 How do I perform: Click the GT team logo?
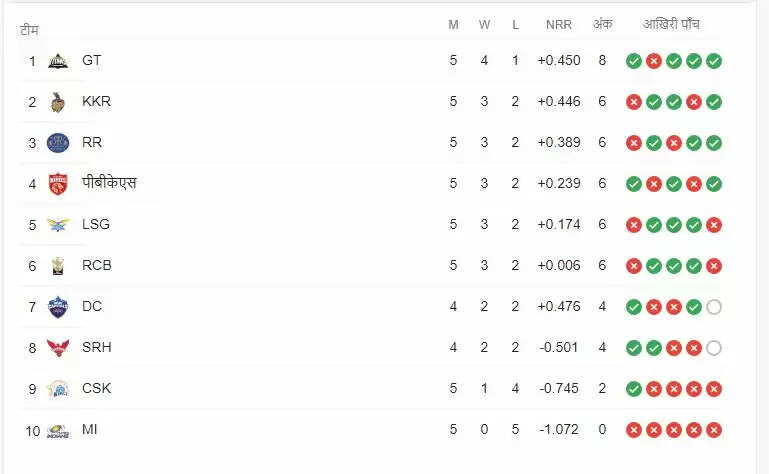(58, 60)
